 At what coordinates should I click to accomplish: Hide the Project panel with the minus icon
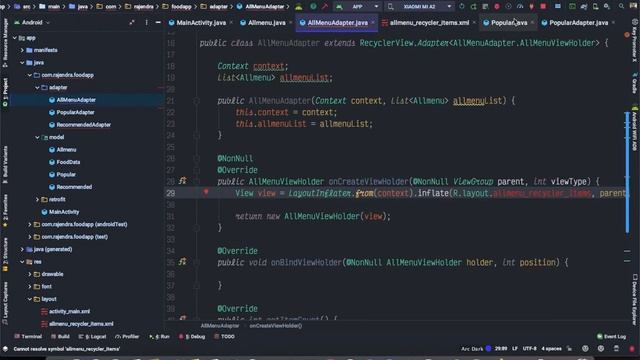[x=158, y=23]
